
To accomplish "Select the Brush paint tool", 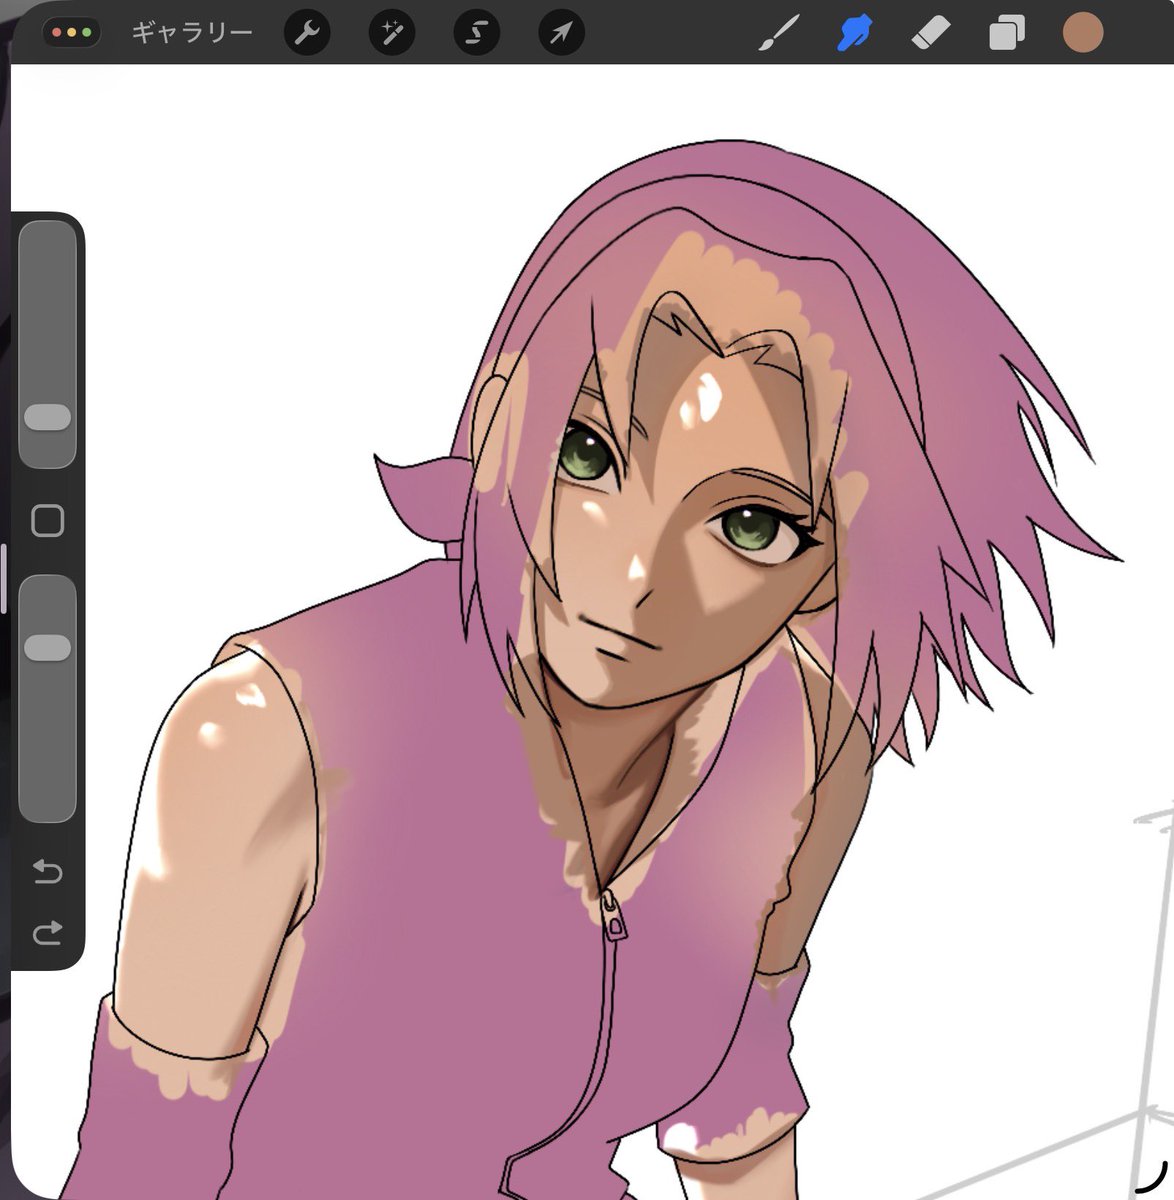I will (x=778, y=33).
